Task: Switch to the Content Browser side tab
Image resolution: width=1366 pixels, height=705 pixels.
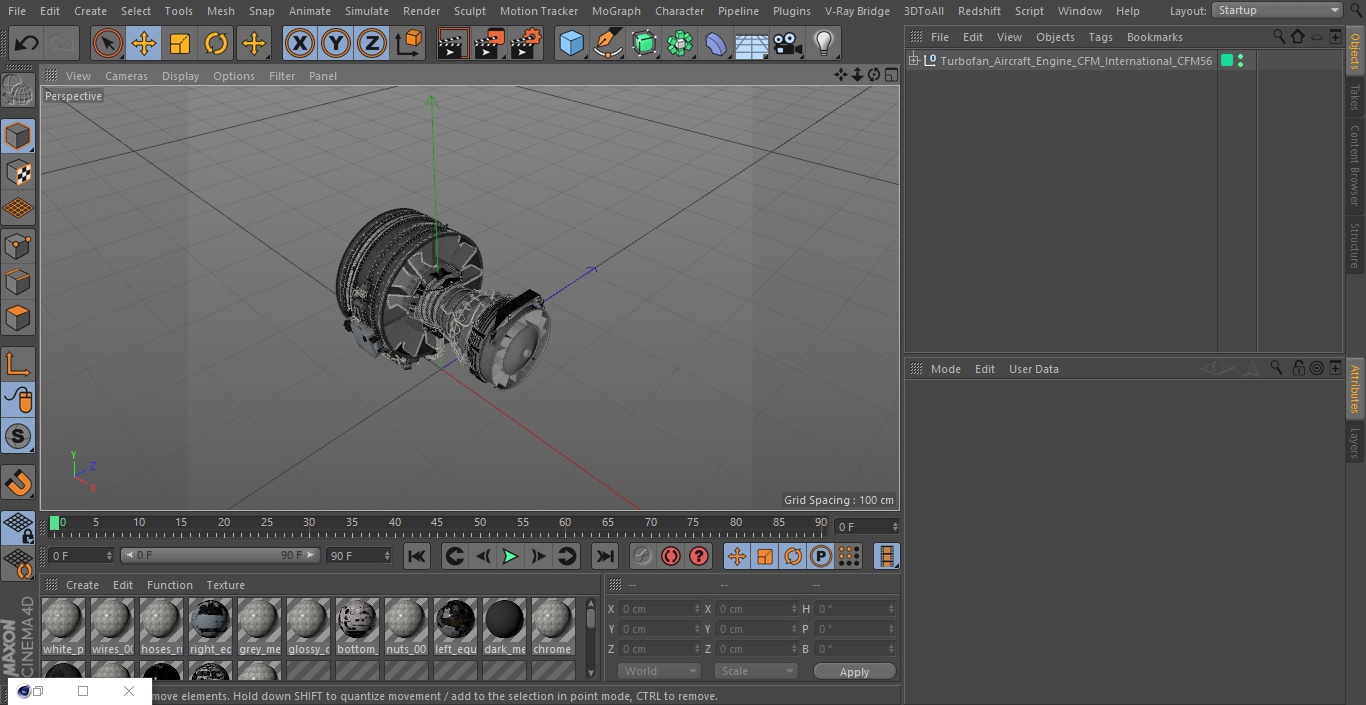Action: point(1355,165)
